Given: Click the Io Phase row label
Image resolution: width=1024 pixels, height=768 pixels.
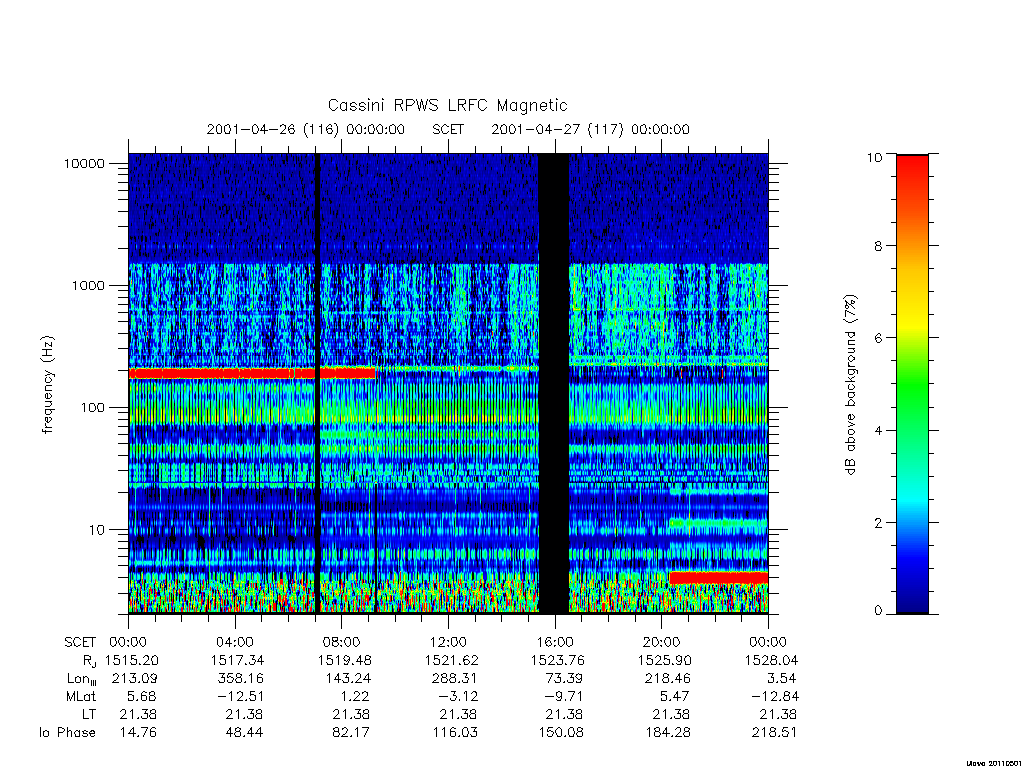Looking at the screenshot, I should 67,733.
